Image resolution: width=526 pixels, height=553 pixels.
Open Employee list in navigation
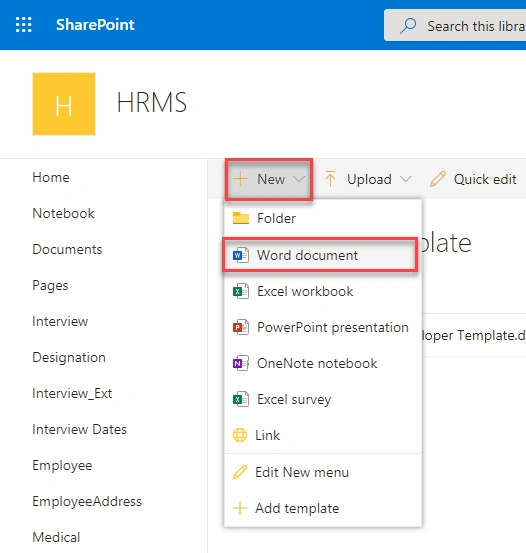62,466
